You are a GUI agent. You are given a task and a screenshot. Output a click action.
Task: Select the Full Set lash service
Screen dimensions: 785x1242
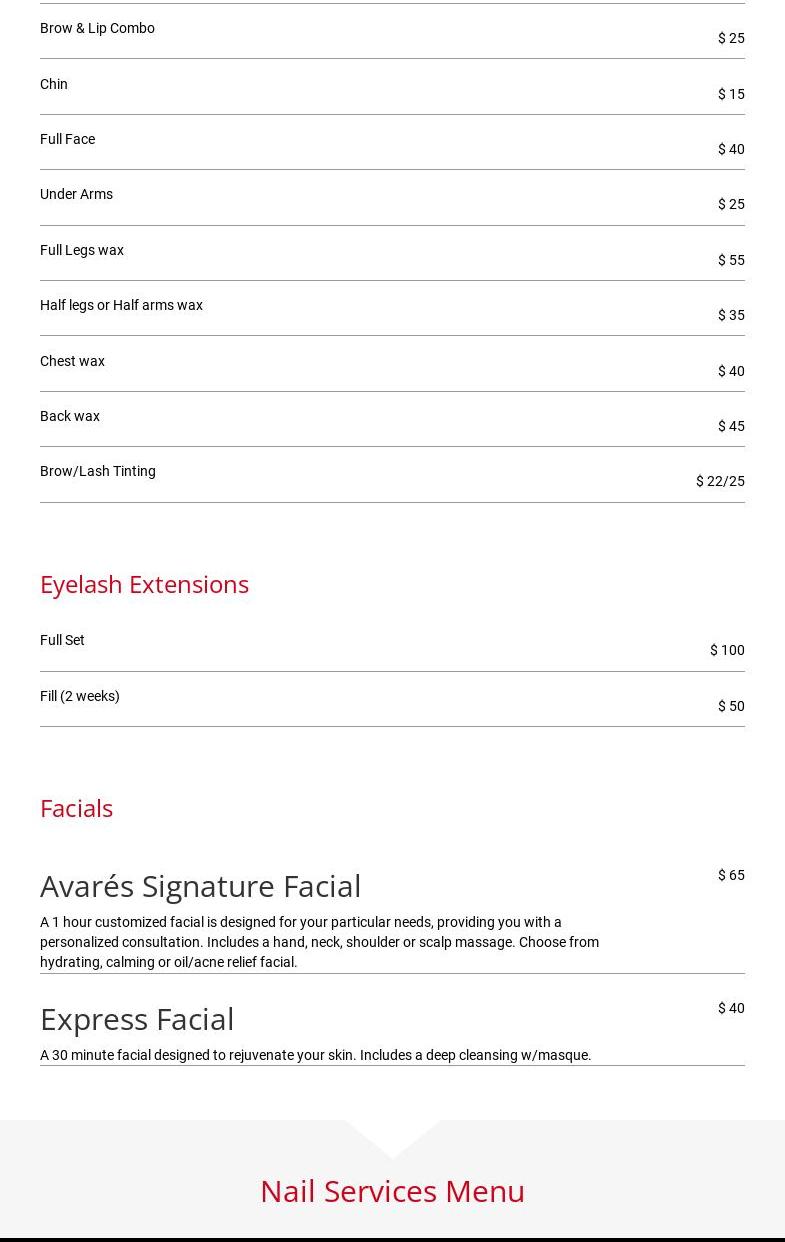[62, 640]
